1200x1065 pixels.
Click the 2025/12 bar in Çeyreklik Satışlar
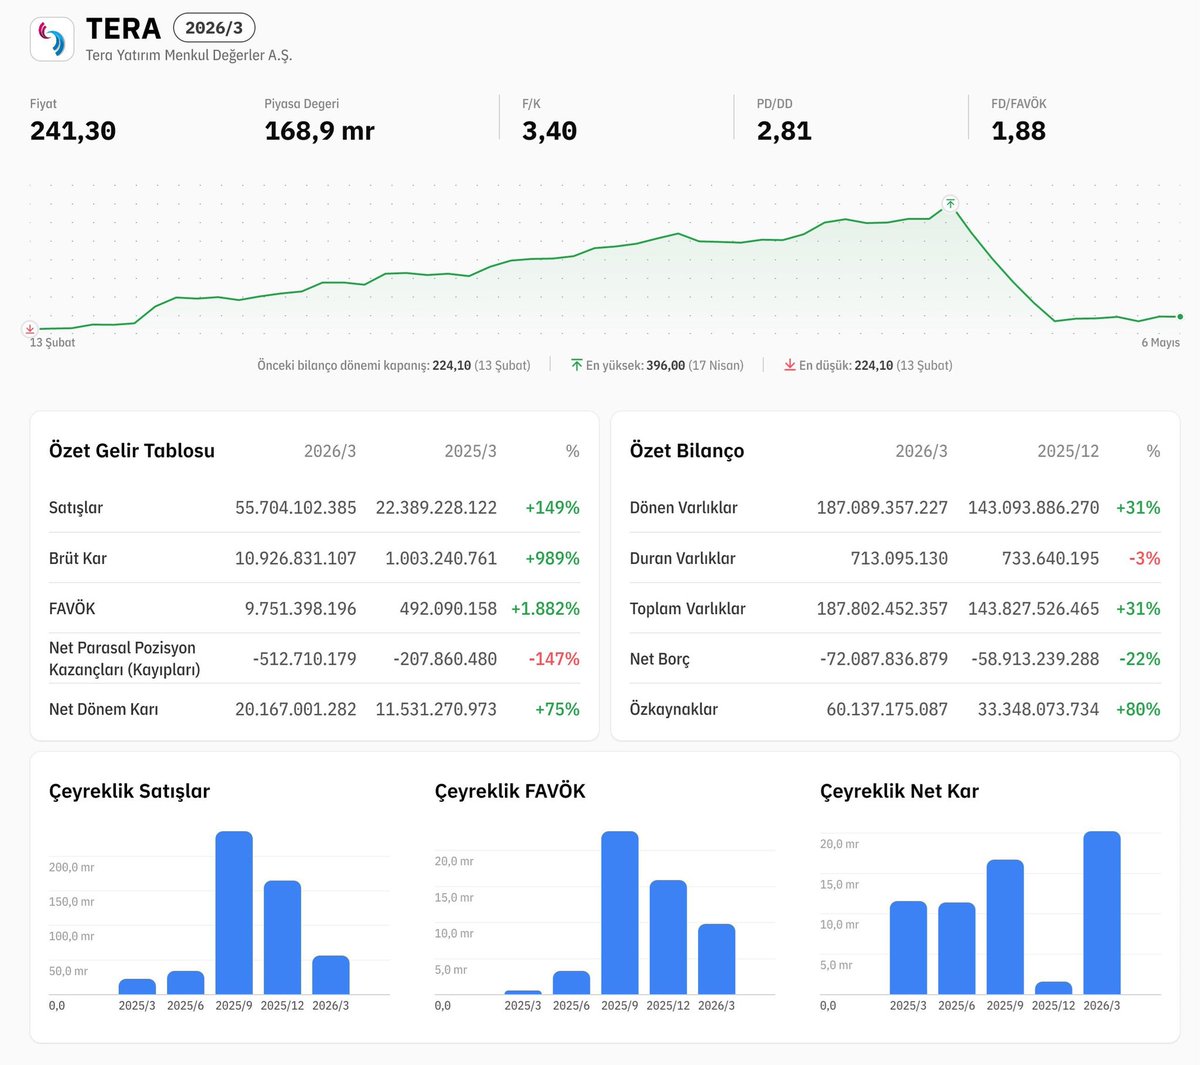(x=282, y=937)
